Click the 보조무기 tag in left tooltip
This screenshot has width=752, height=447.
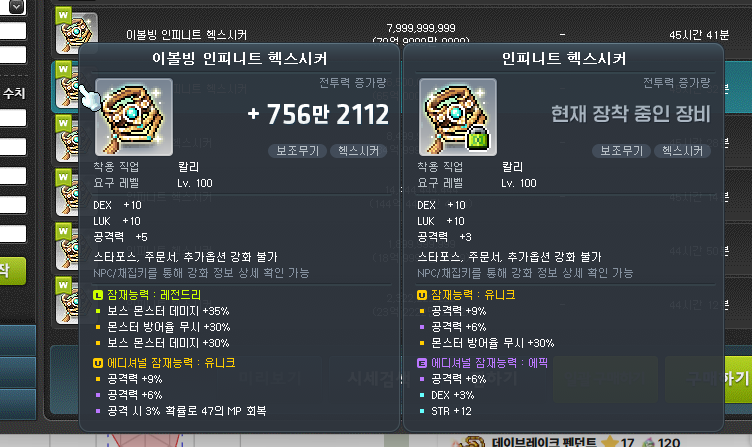click(x=297, y=151)
